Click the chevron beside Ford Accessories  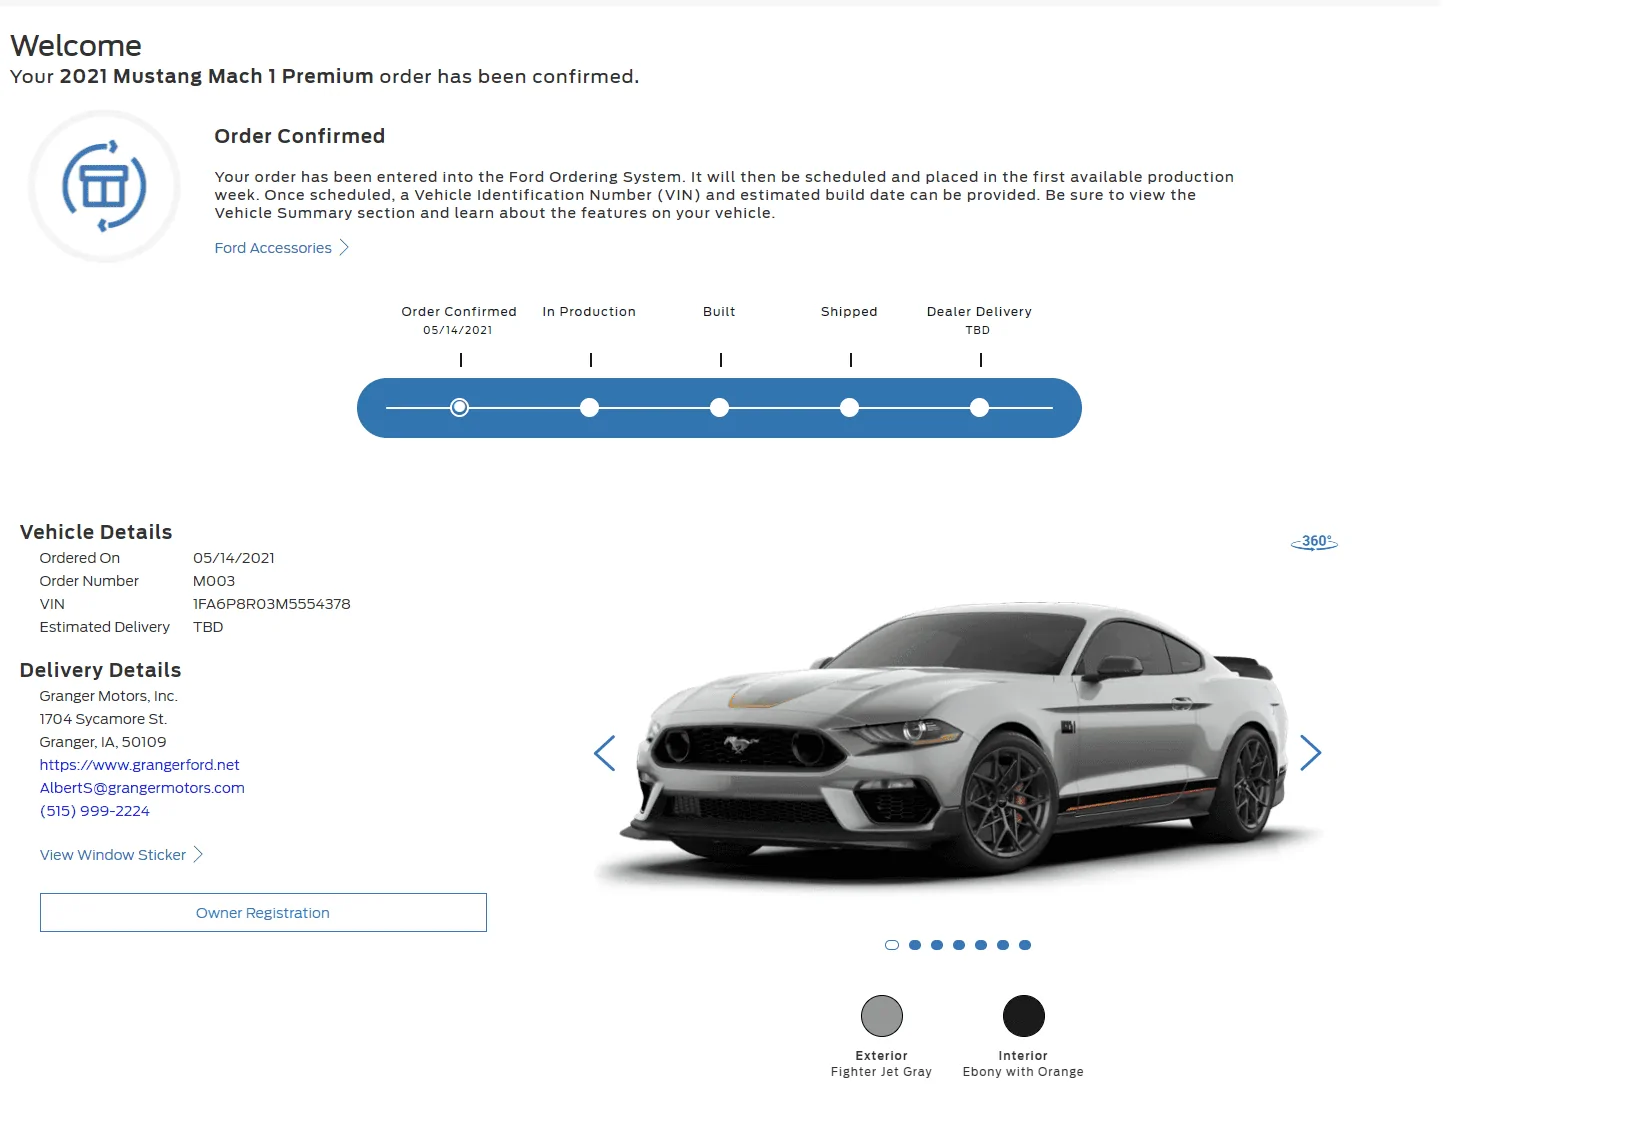point(344,248)
